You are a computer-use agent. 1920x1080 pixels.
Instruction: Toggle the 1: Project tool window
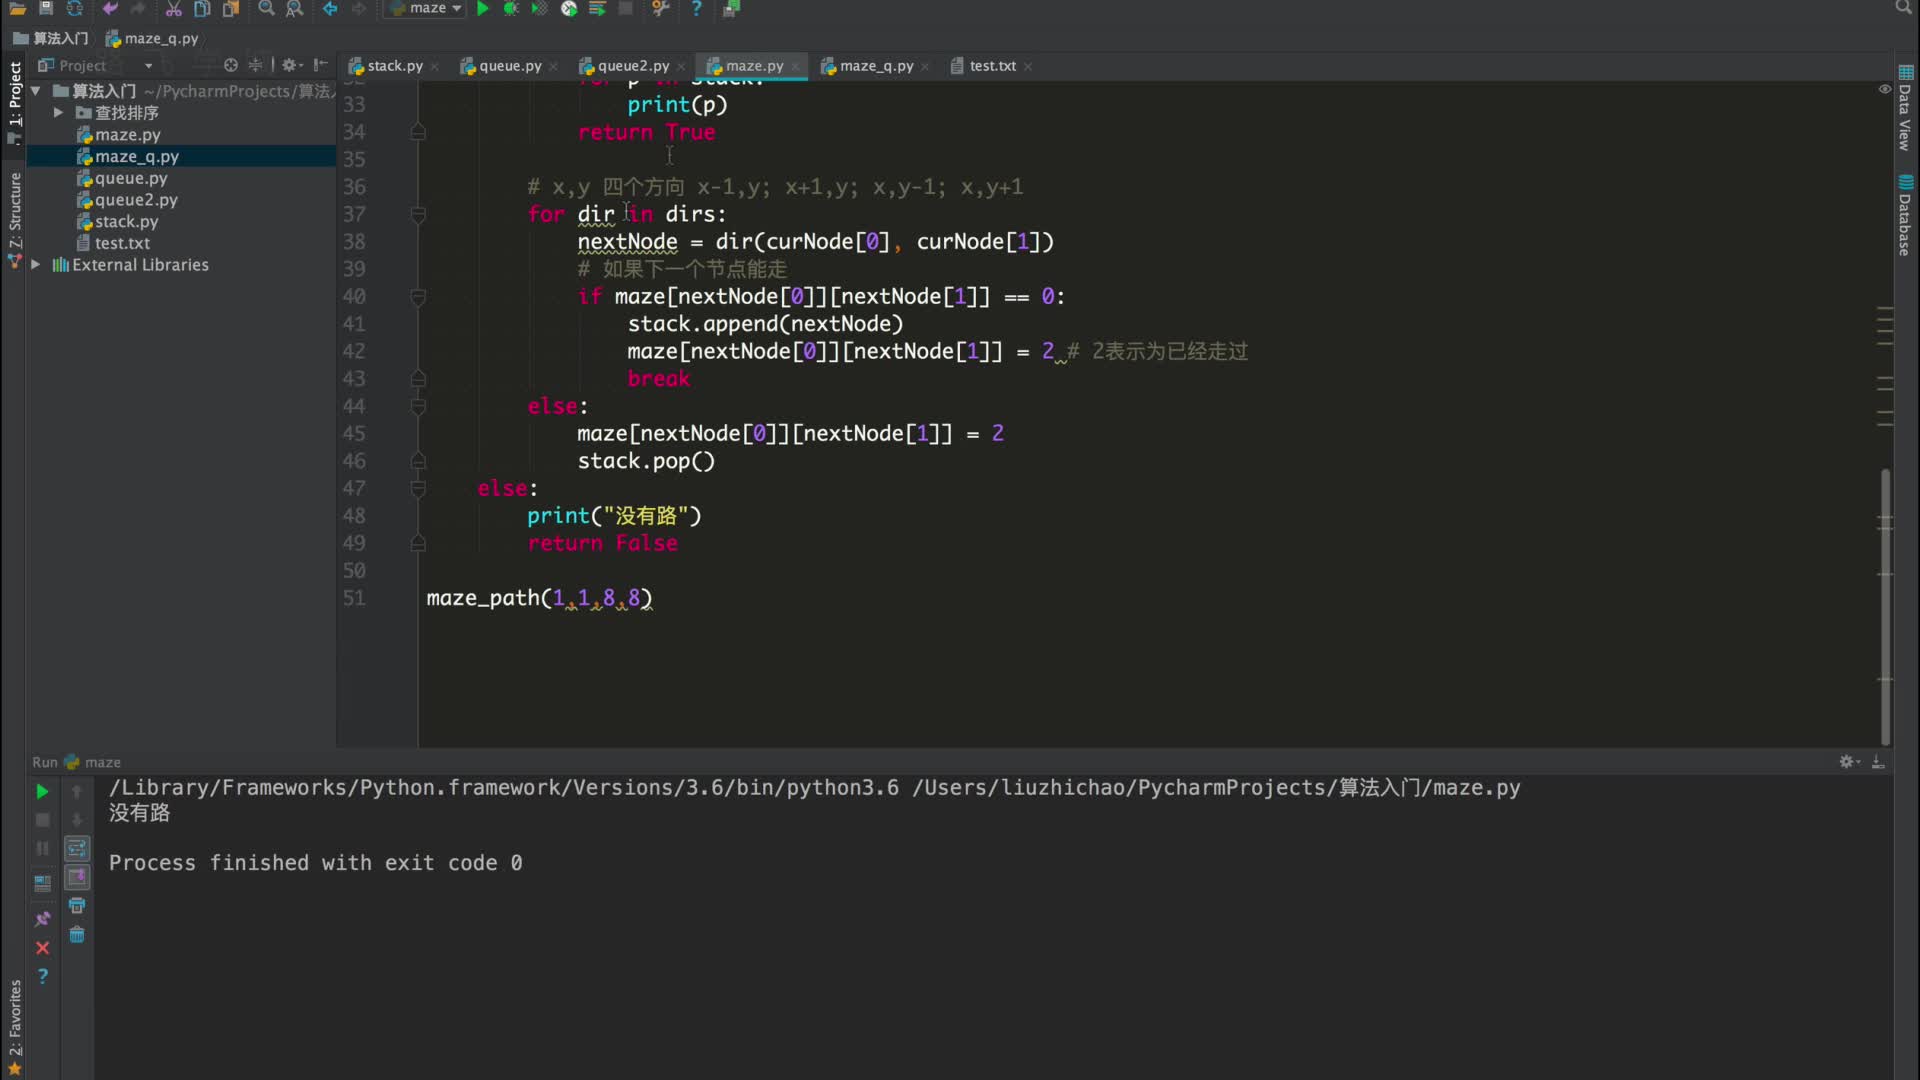point(14,101)
